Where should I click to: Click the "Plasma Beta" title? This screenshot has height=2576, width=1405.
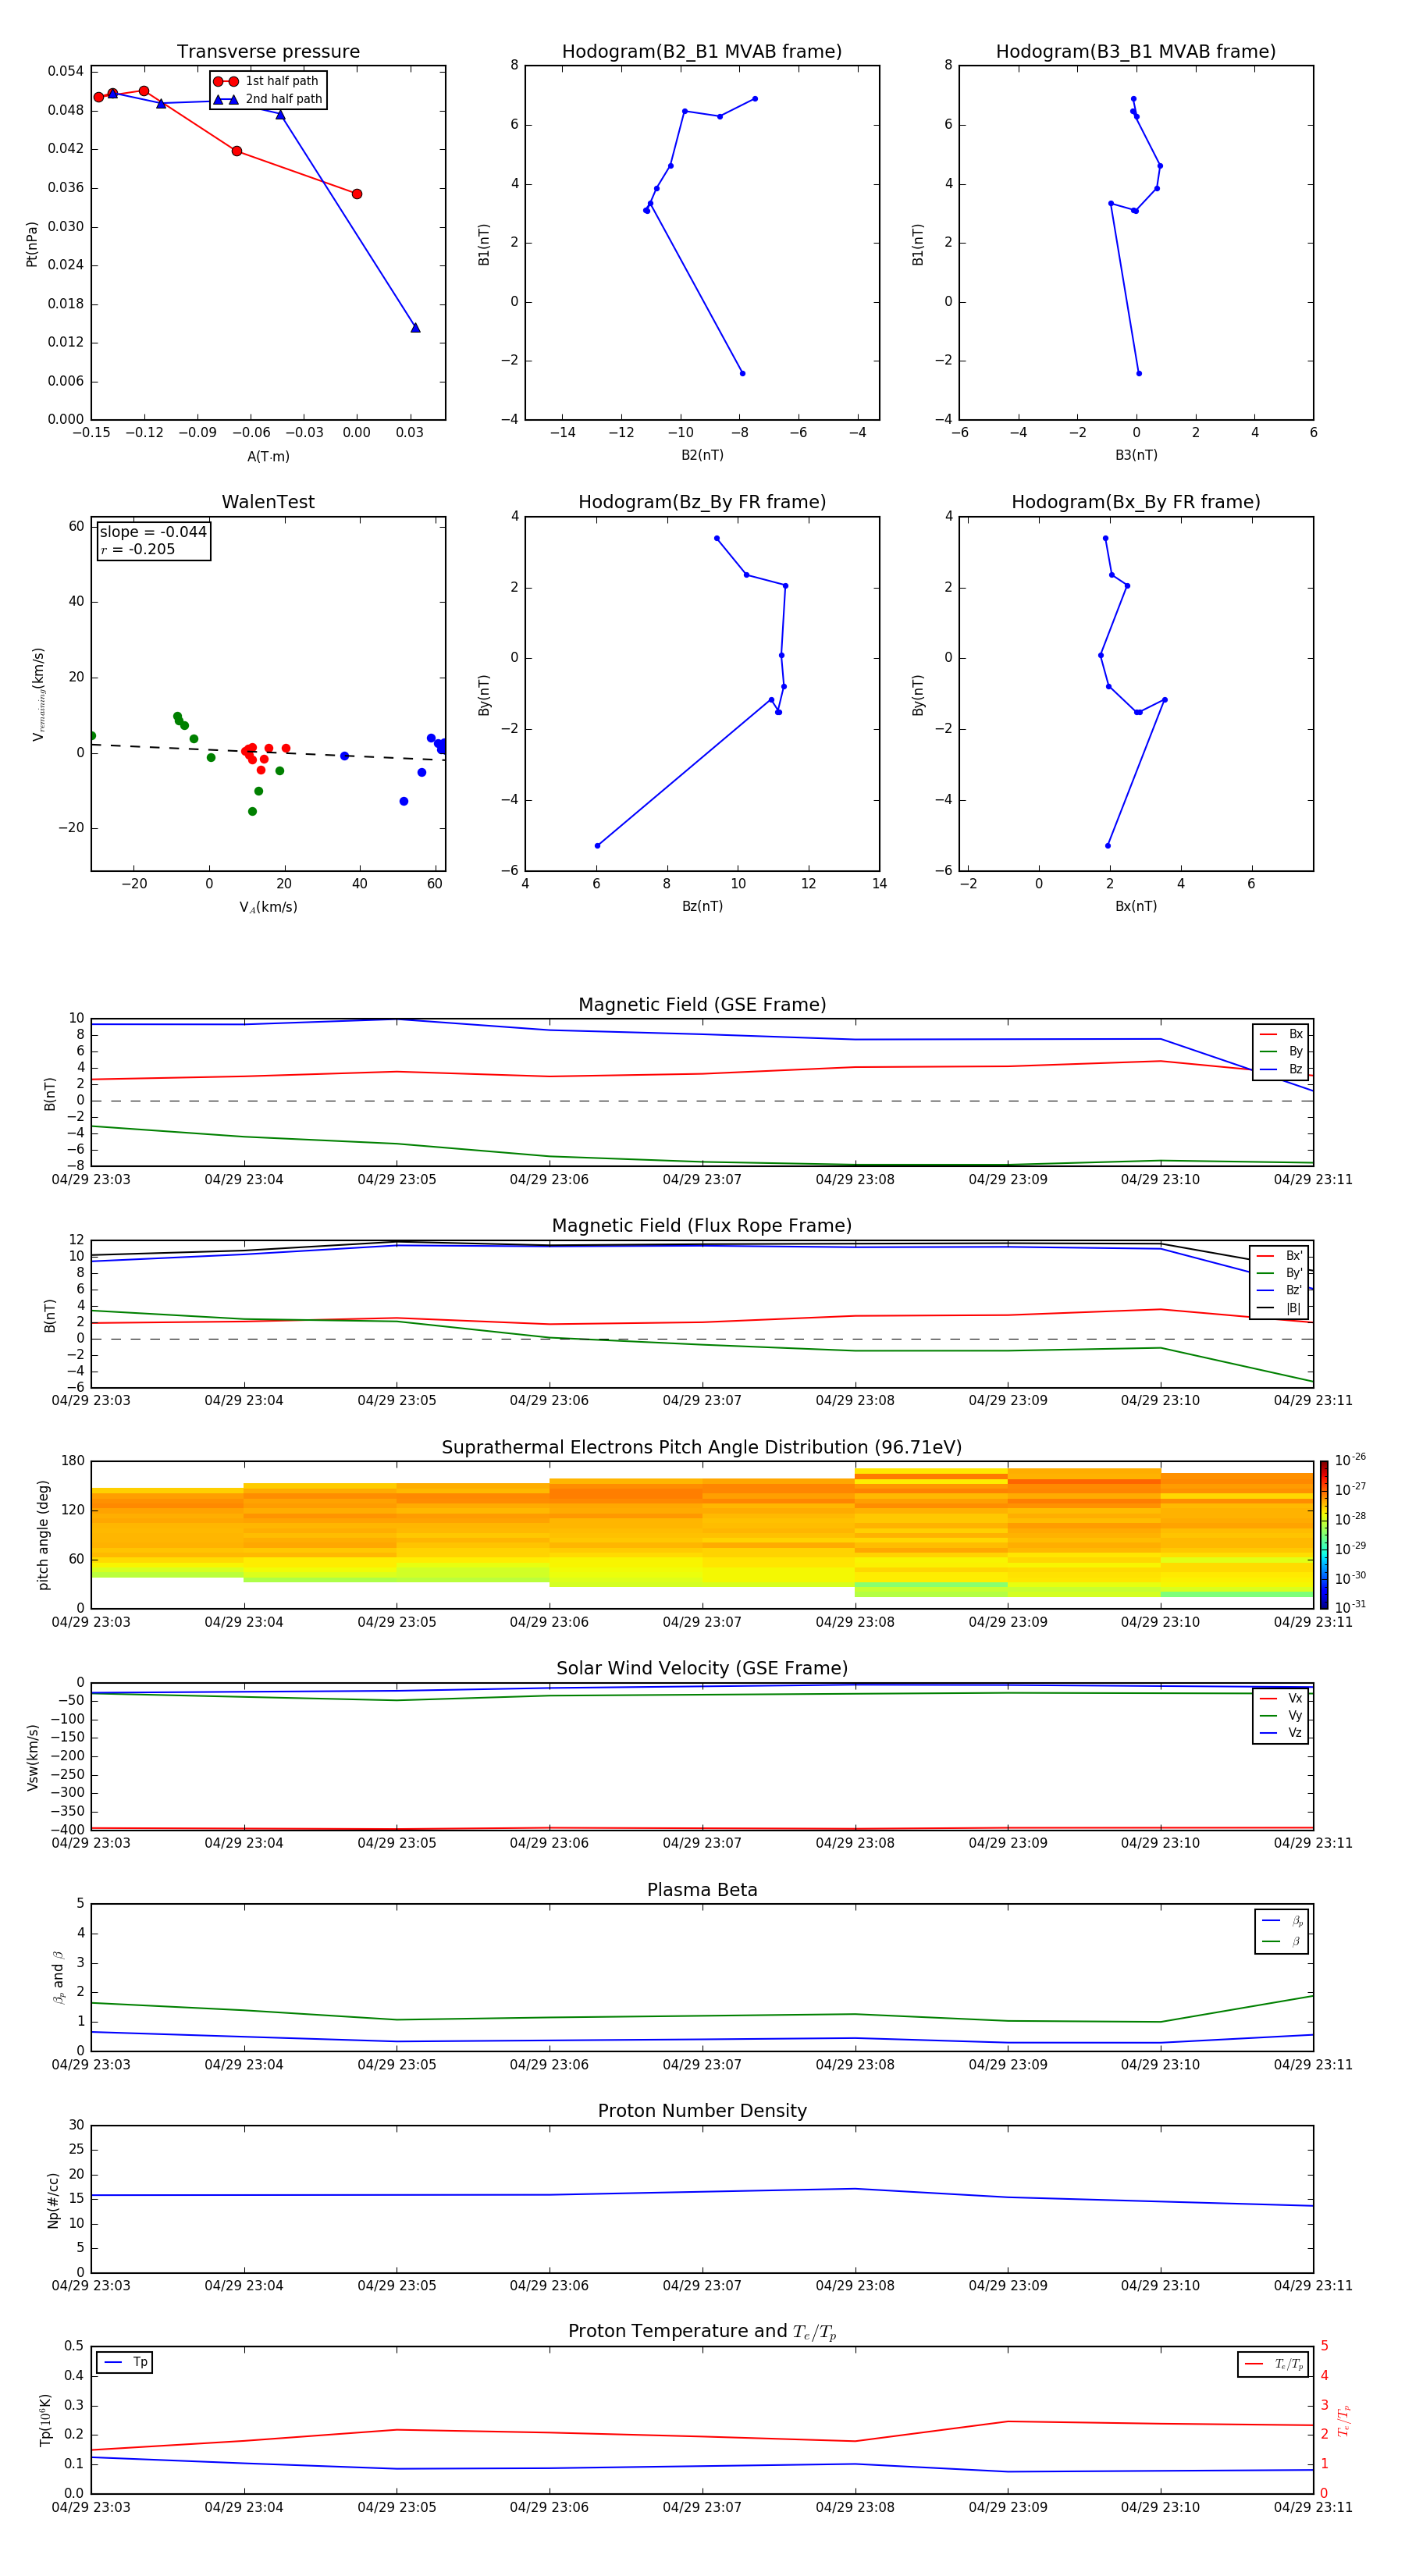(702, 1891)
